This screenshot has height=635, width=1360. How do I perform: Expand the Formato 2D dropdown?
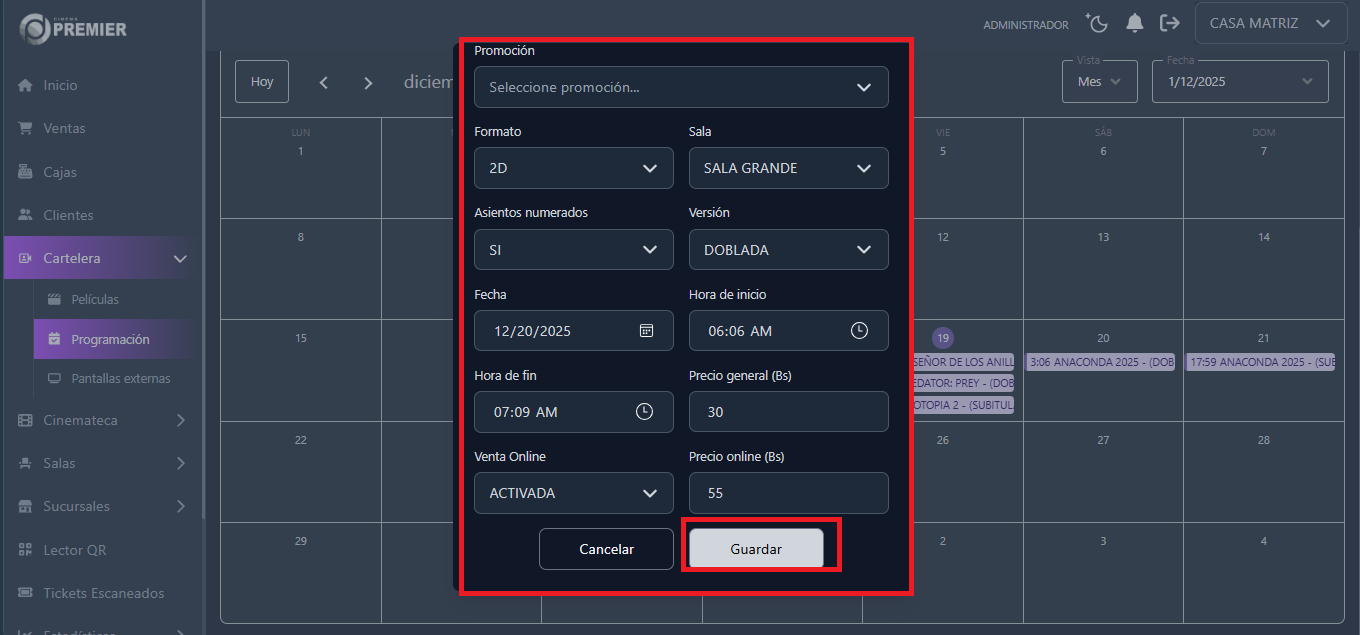click(573, 168)
